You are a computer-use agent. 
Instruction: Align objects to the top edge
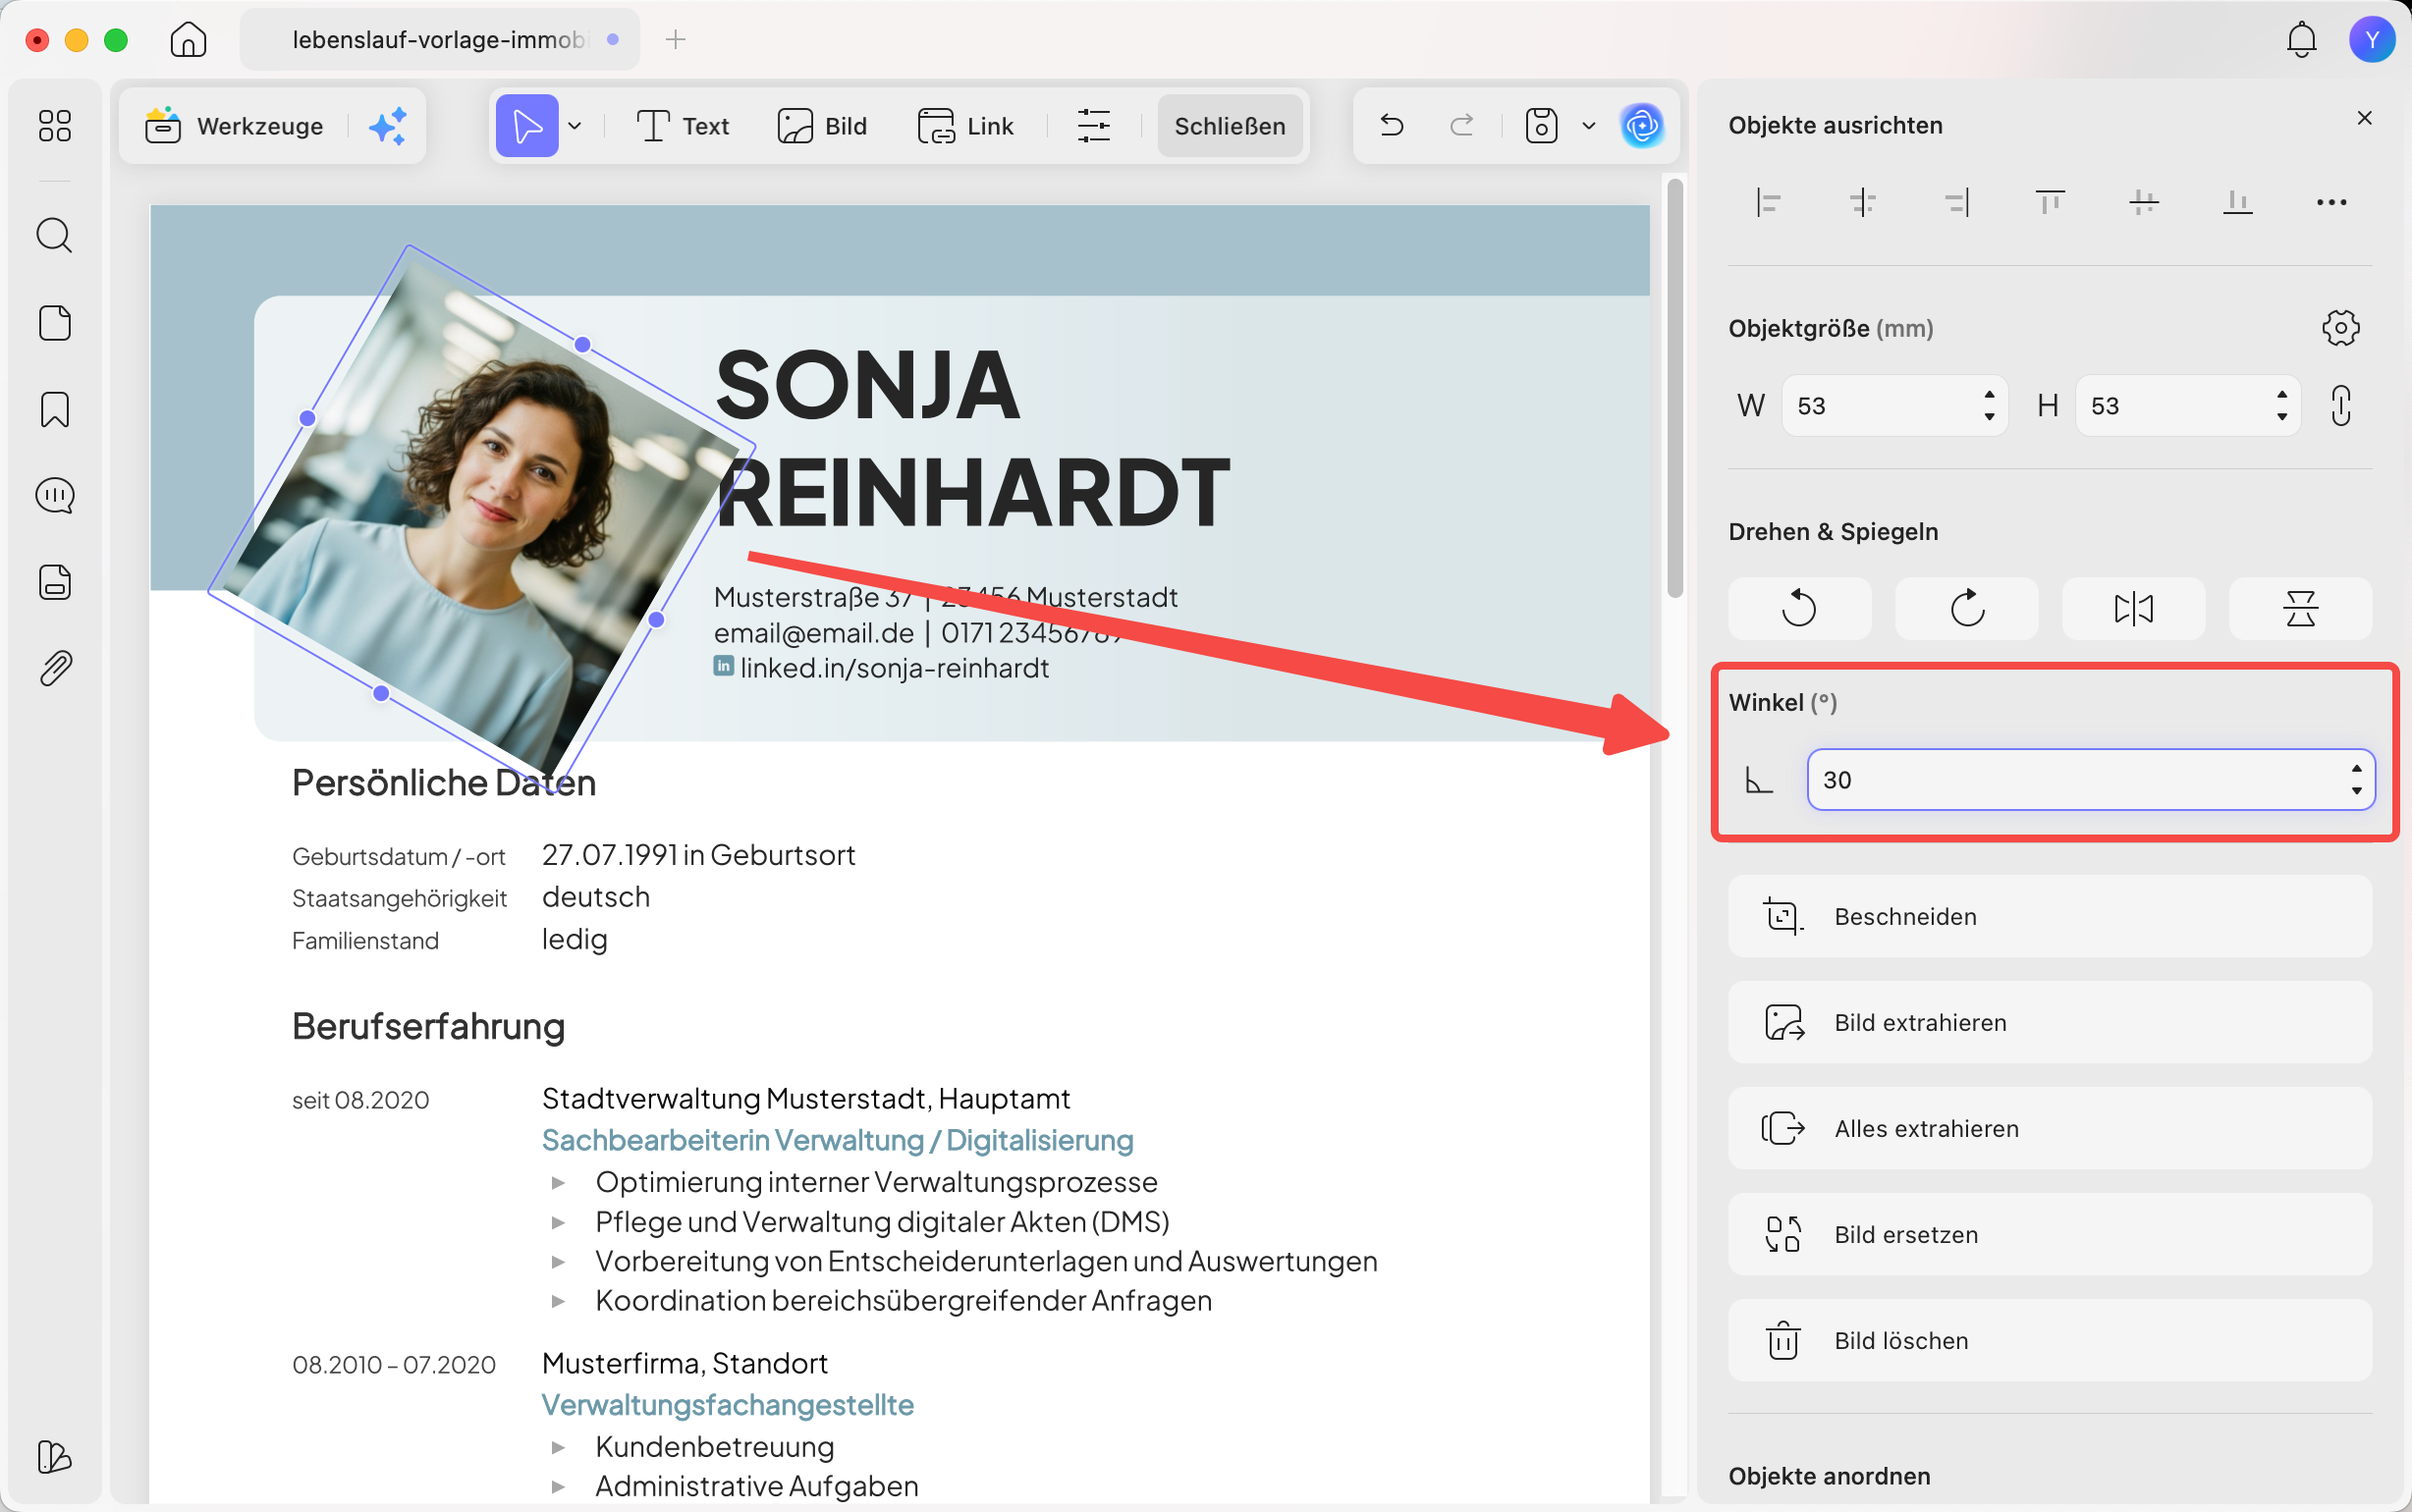pos(2050,203)
